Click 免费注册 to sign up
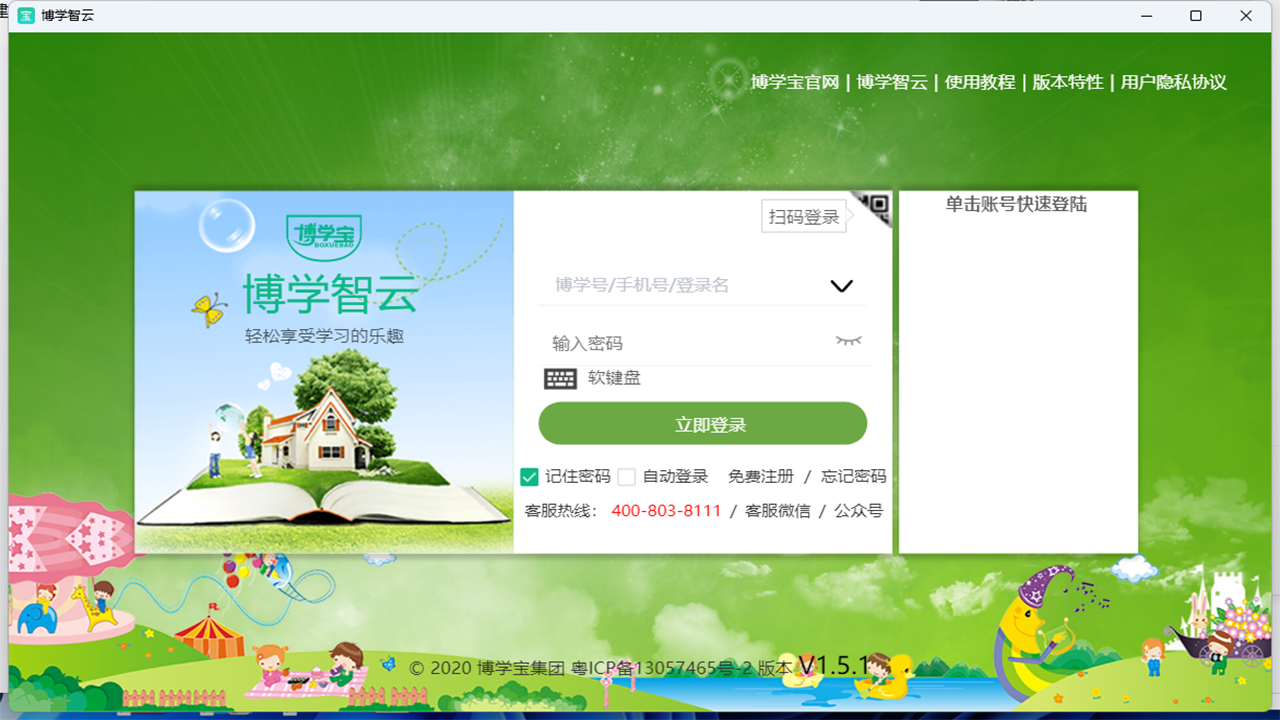The width and height of the screenshot is (1280, 720). click(761, 477)
